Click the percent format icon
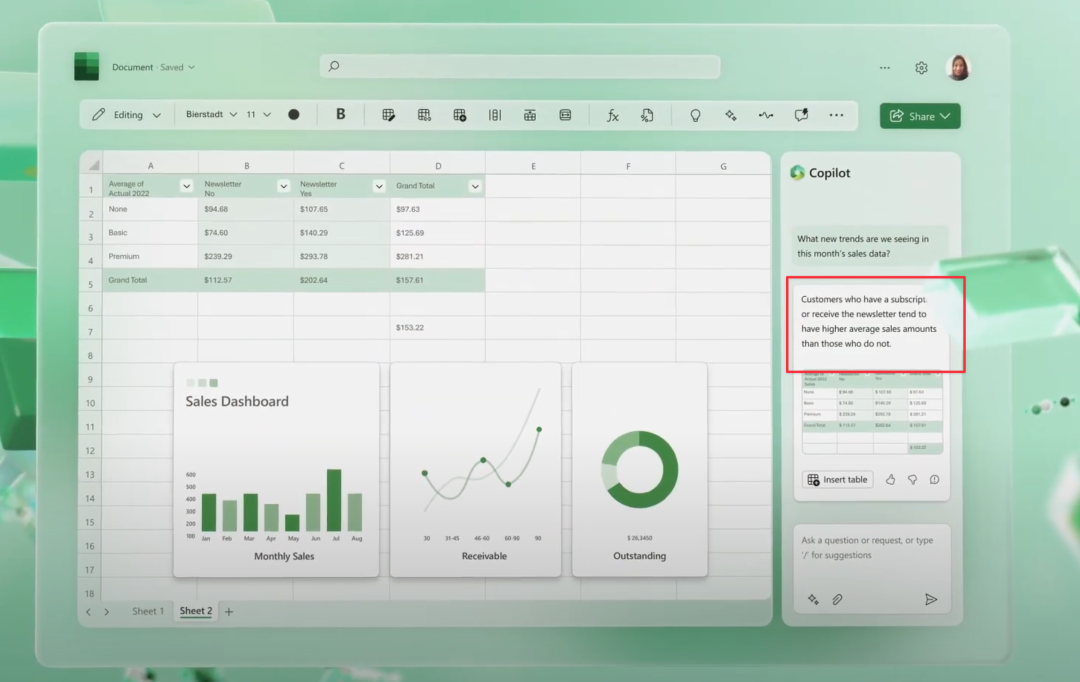1080x682 pixels. point(647,115)
